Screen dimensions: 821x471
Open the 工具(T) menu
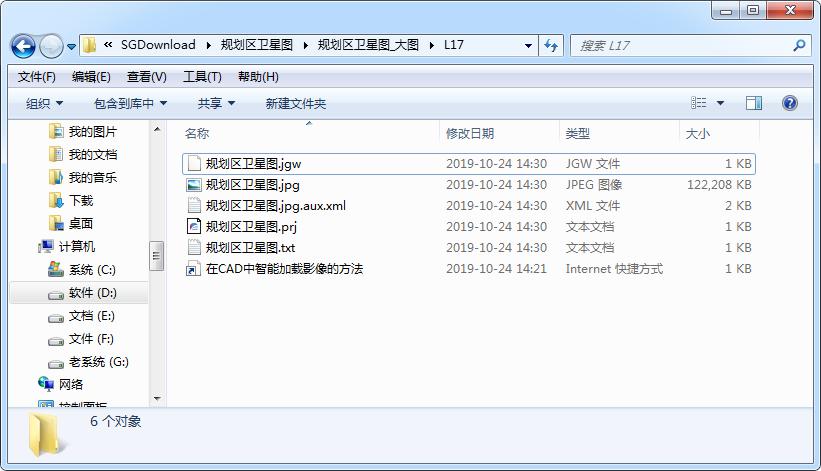pyautogui.click(x=202, y=77)
